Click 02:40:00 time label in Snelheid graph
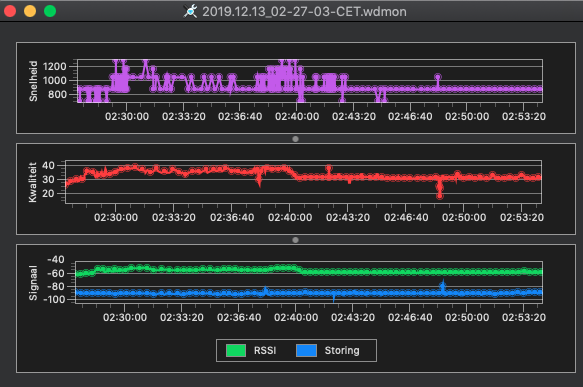This screenshot has width=583, height=387. [297, 116]
